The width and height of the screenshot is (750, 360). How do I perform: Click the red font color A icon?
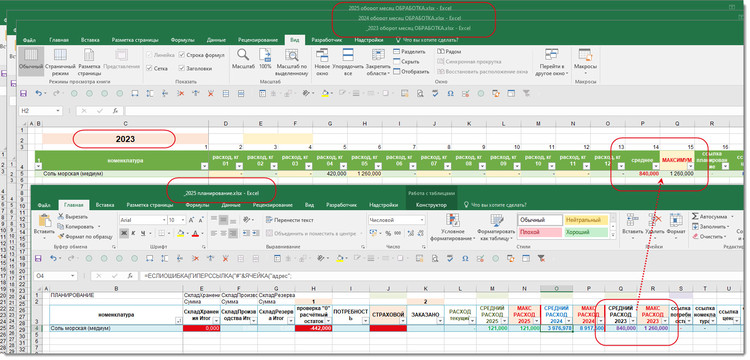click(195, 233)
